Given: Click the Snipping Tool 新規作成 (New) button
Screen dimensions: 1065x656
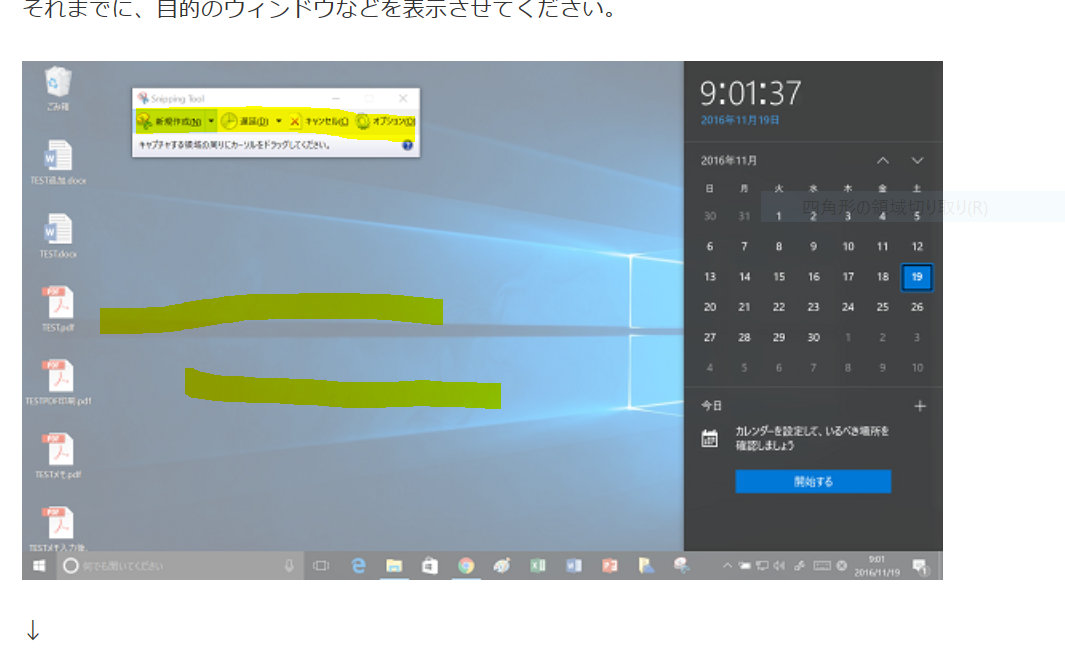Looking at the screenshot, I should point(171,121).
